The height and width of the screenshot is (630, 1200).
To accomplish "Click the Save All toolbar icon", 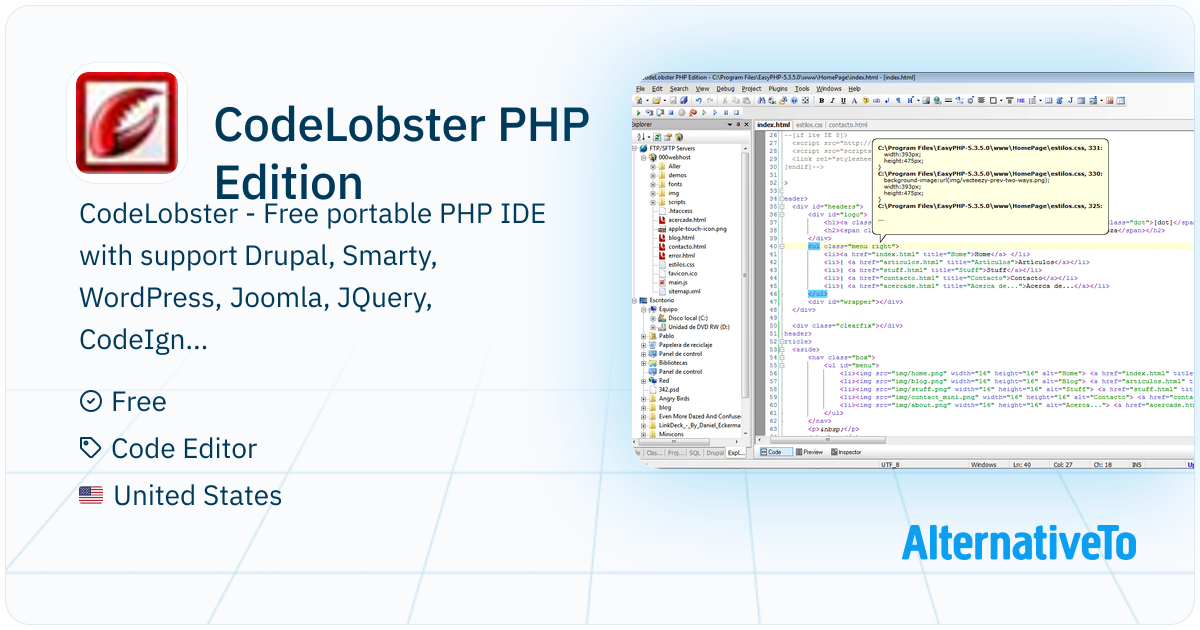I will 683,100.
